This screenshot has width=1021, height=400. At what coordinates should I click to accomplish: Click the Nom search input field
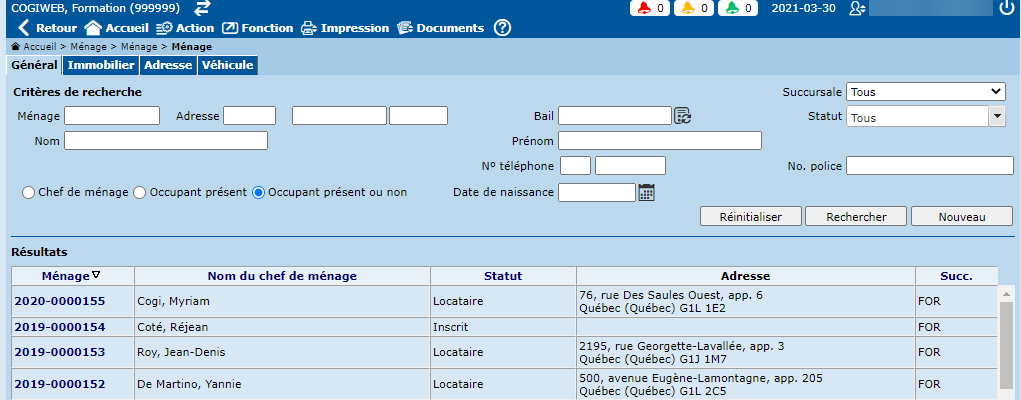tap(166, 141)
